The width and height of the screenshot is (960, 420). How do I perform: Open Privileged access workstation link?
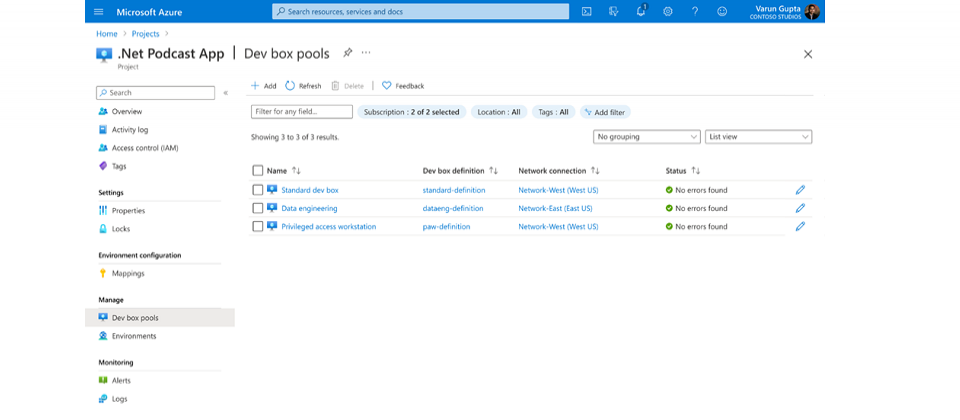[329, 227]
